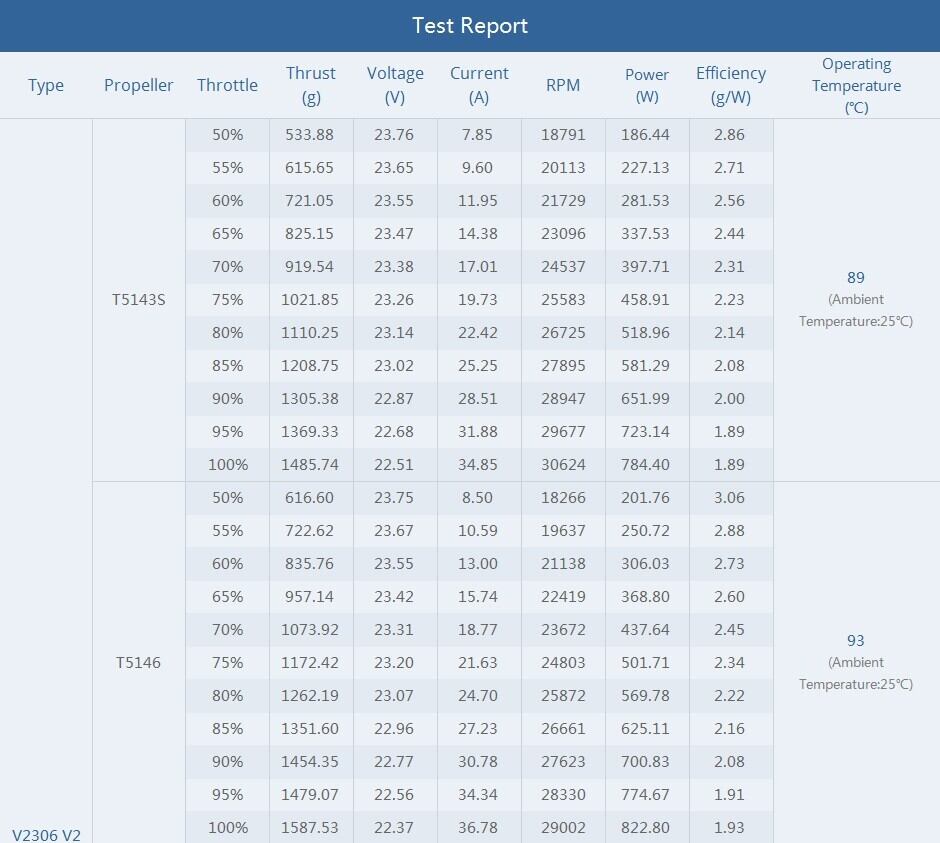Viewport: 940px width, 843px height.
Task: Select the Propeller column header
Action: click(138, 85)
